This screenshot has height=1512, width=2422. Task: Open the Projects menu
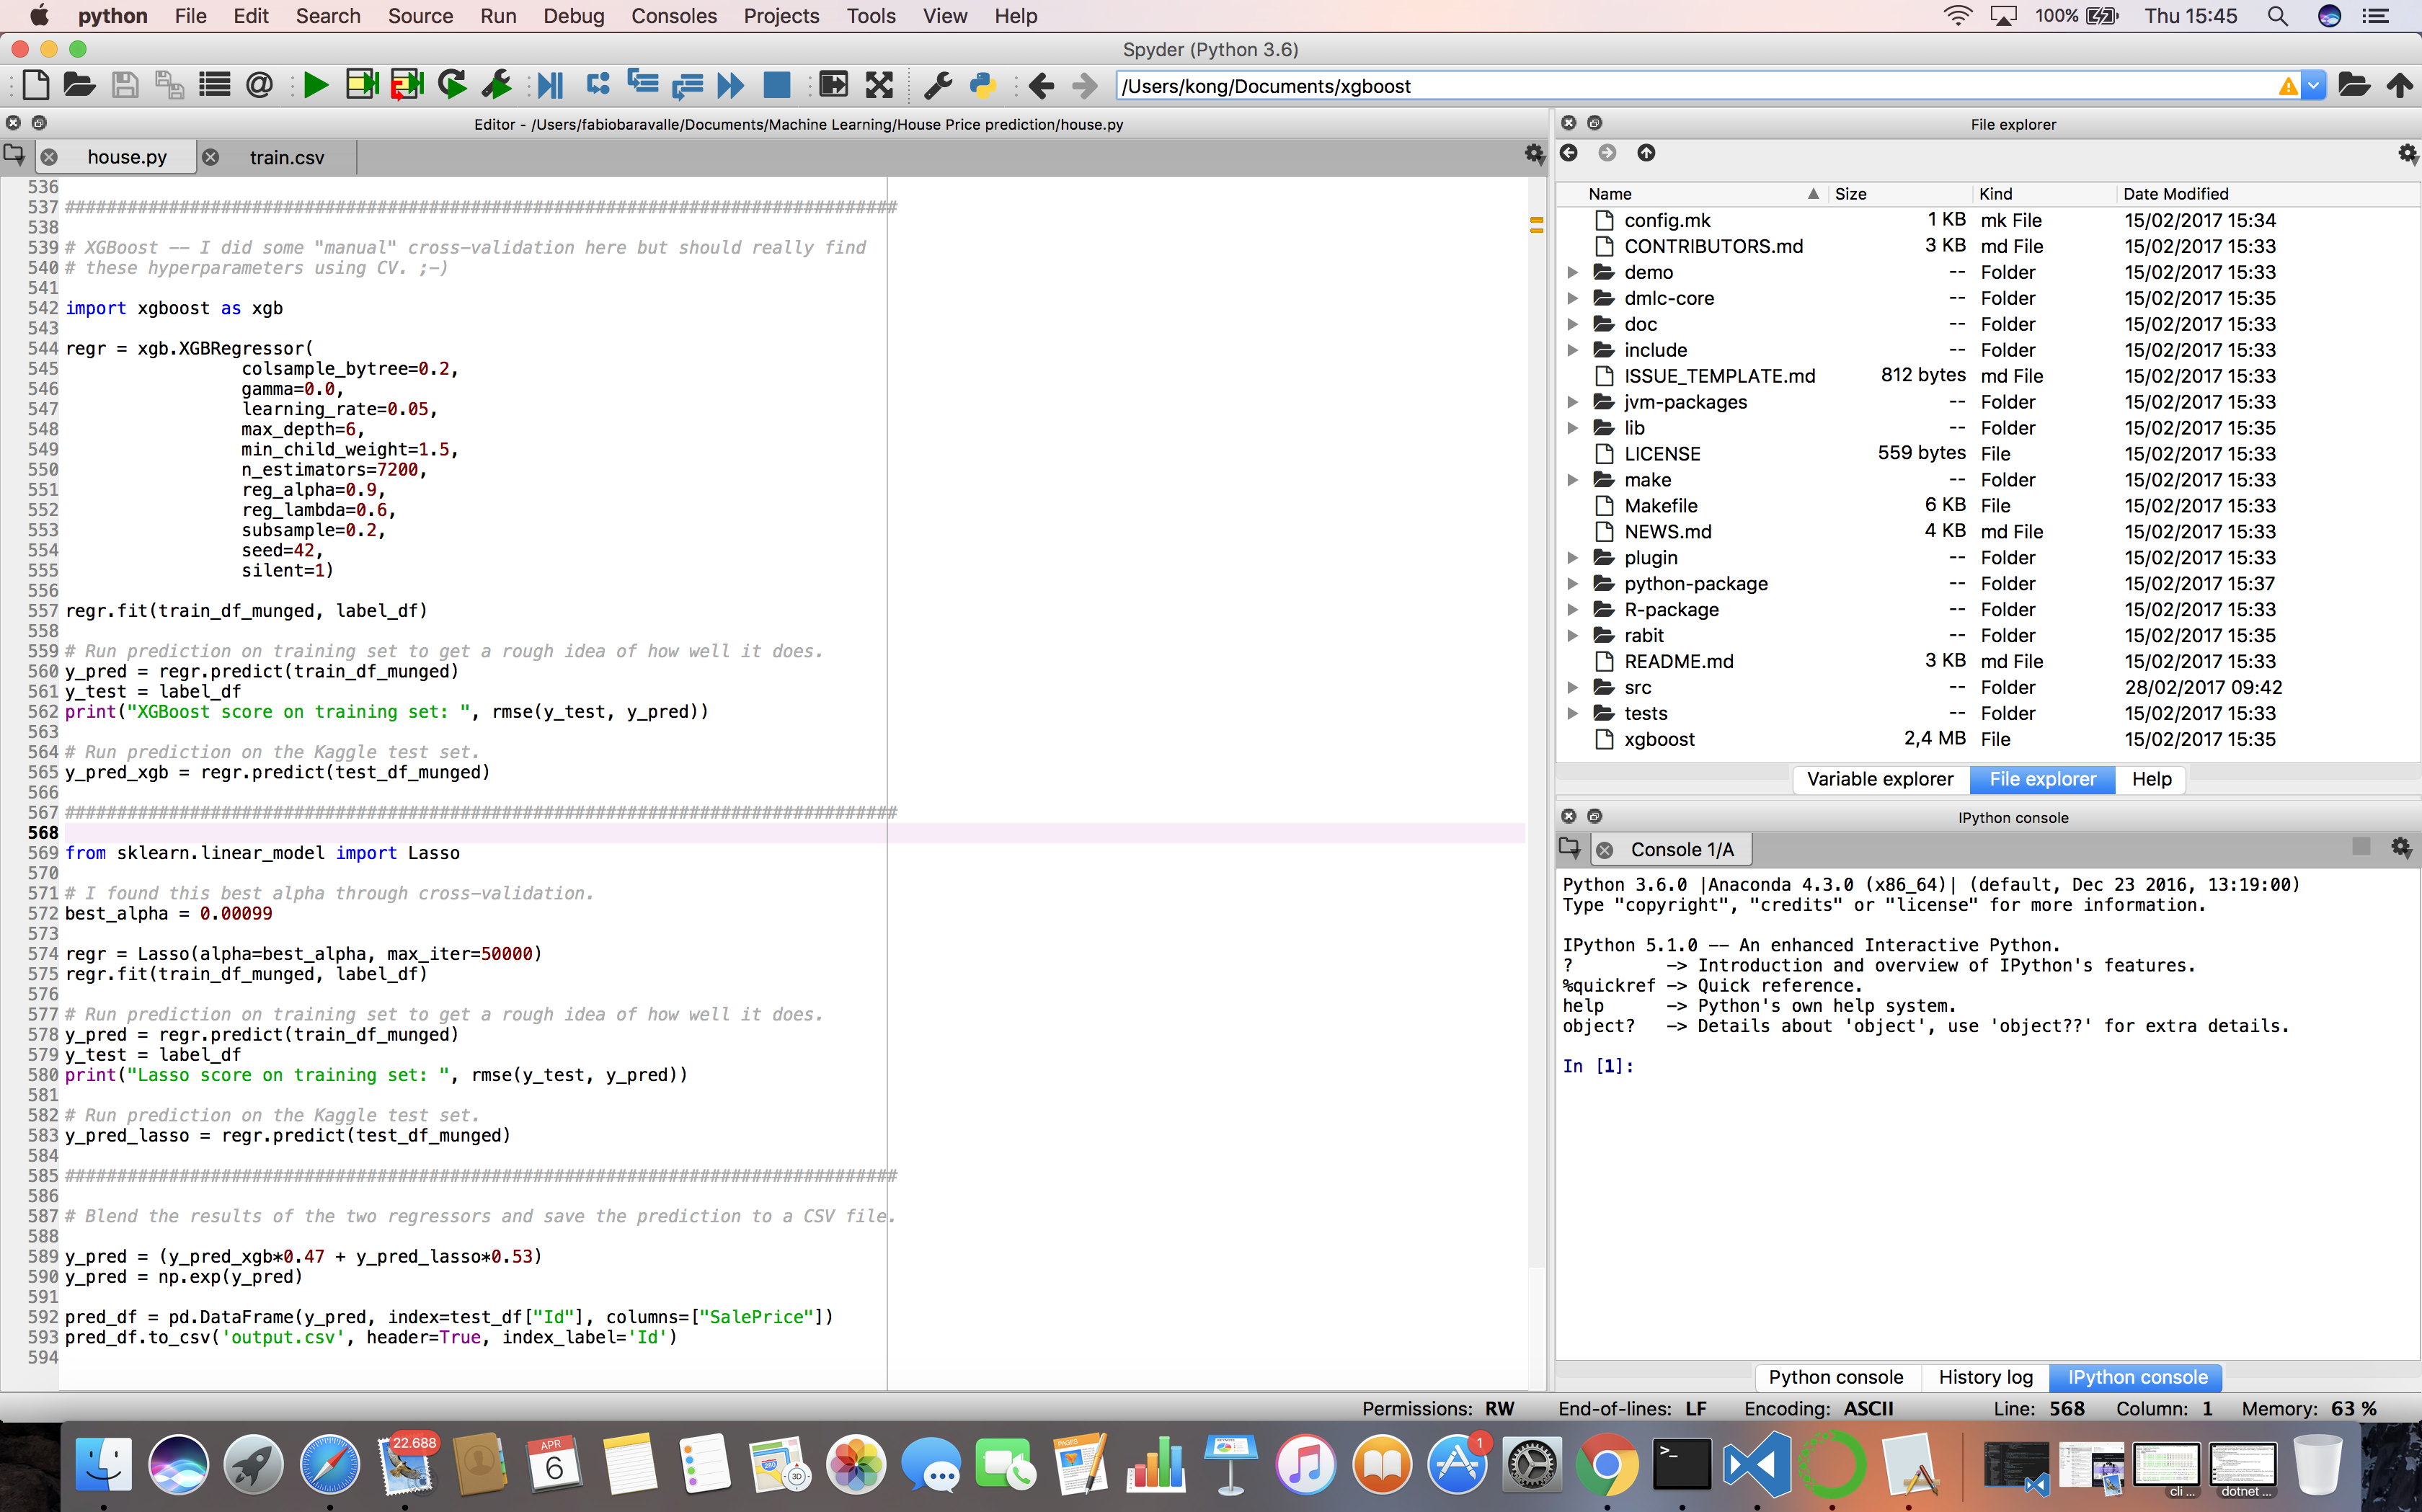click(781, 16)
